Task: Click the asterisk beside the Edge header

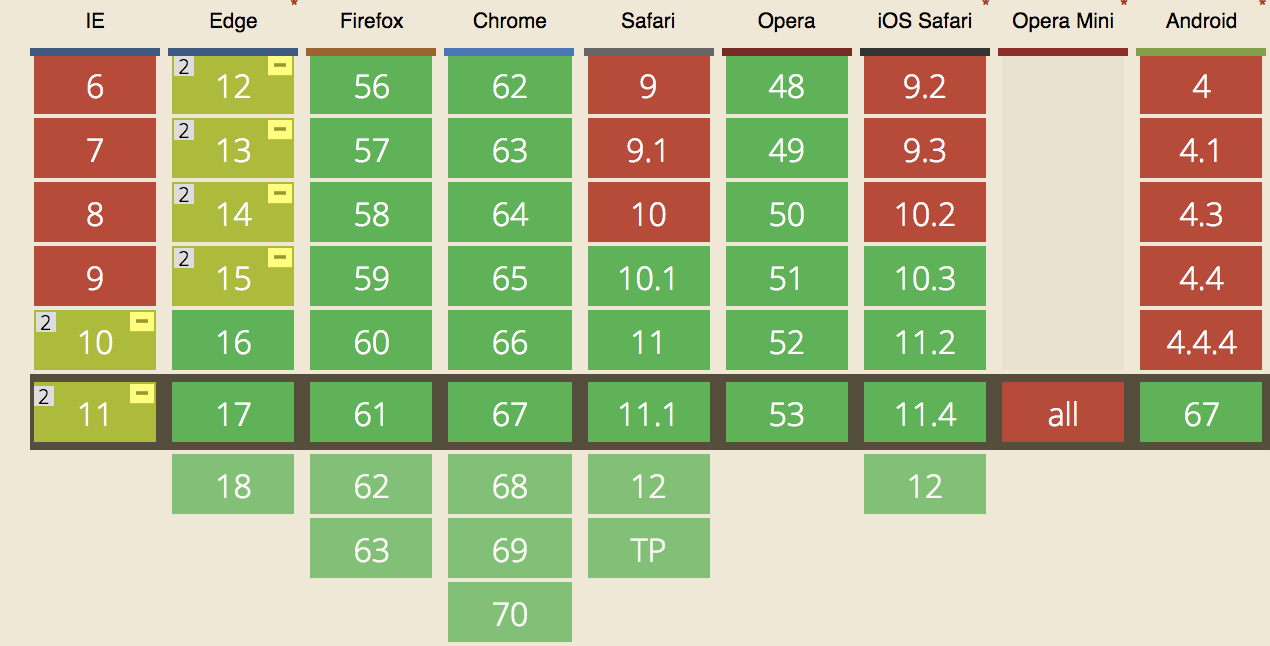Action: click(x=294, y=5)
